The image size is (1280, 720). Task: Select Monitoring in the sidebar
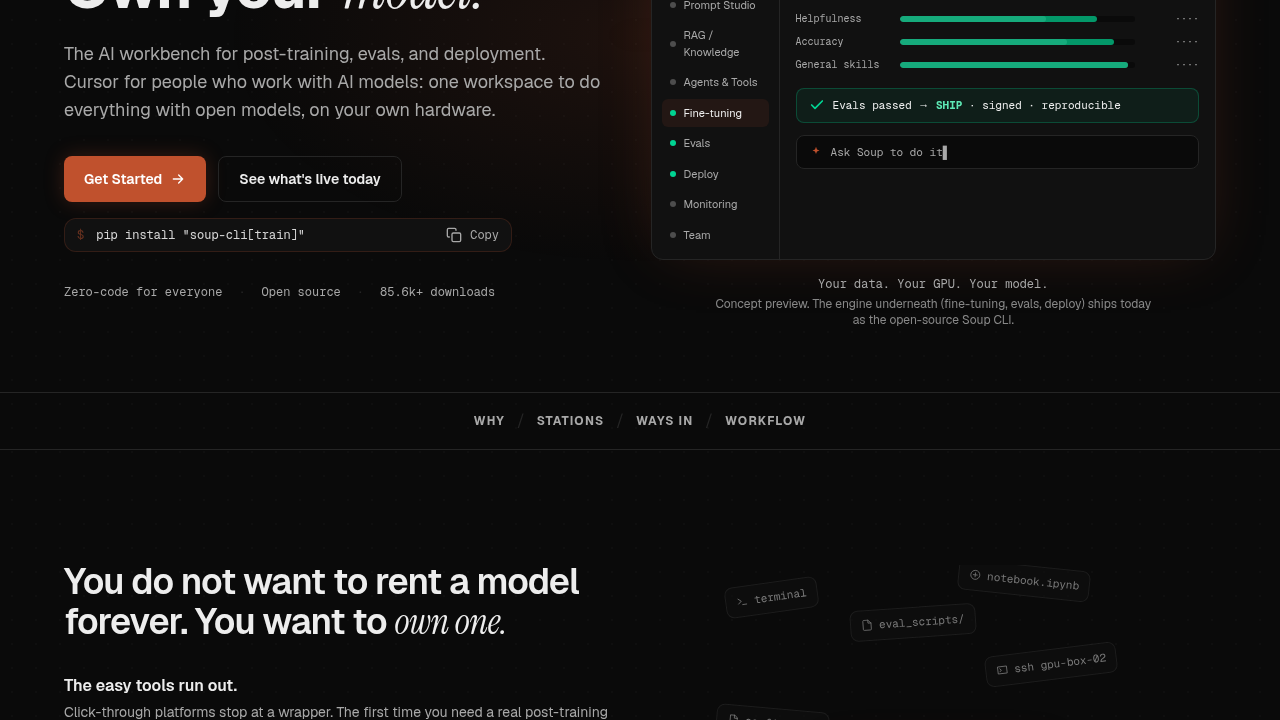[715, 204]
